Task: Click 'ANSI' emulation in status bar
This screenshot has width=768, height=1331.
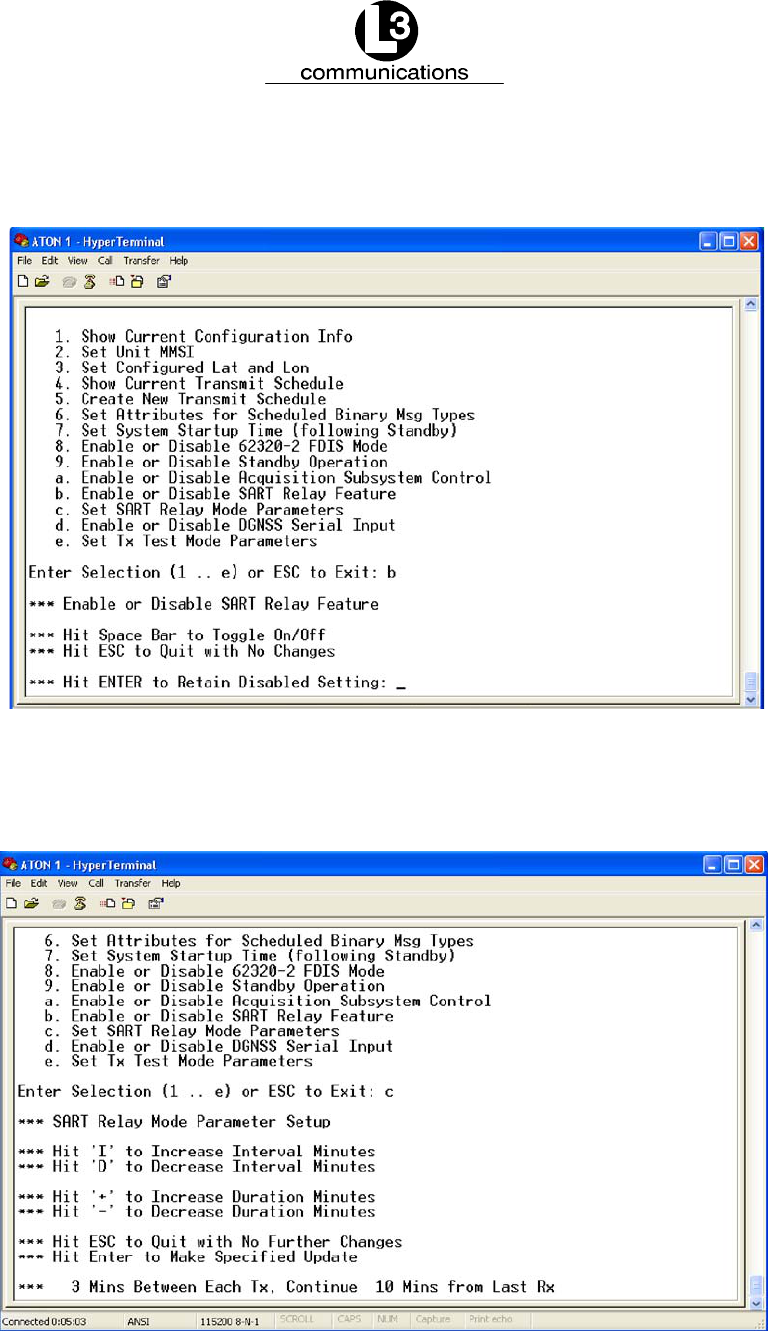Action: (x=138, y=1321)
